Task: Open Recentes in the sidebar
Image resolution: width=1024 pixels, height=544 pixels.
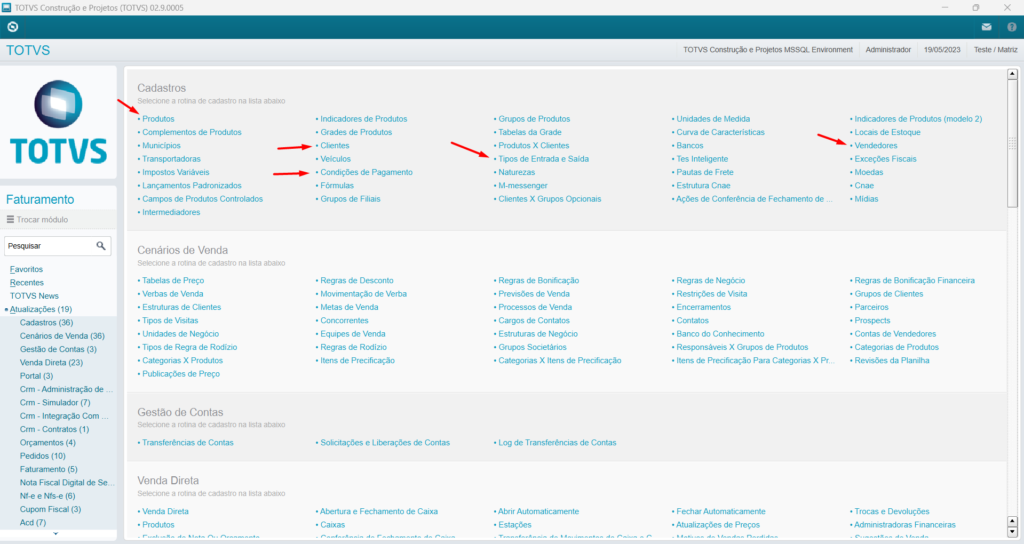Action: [27, 283]
